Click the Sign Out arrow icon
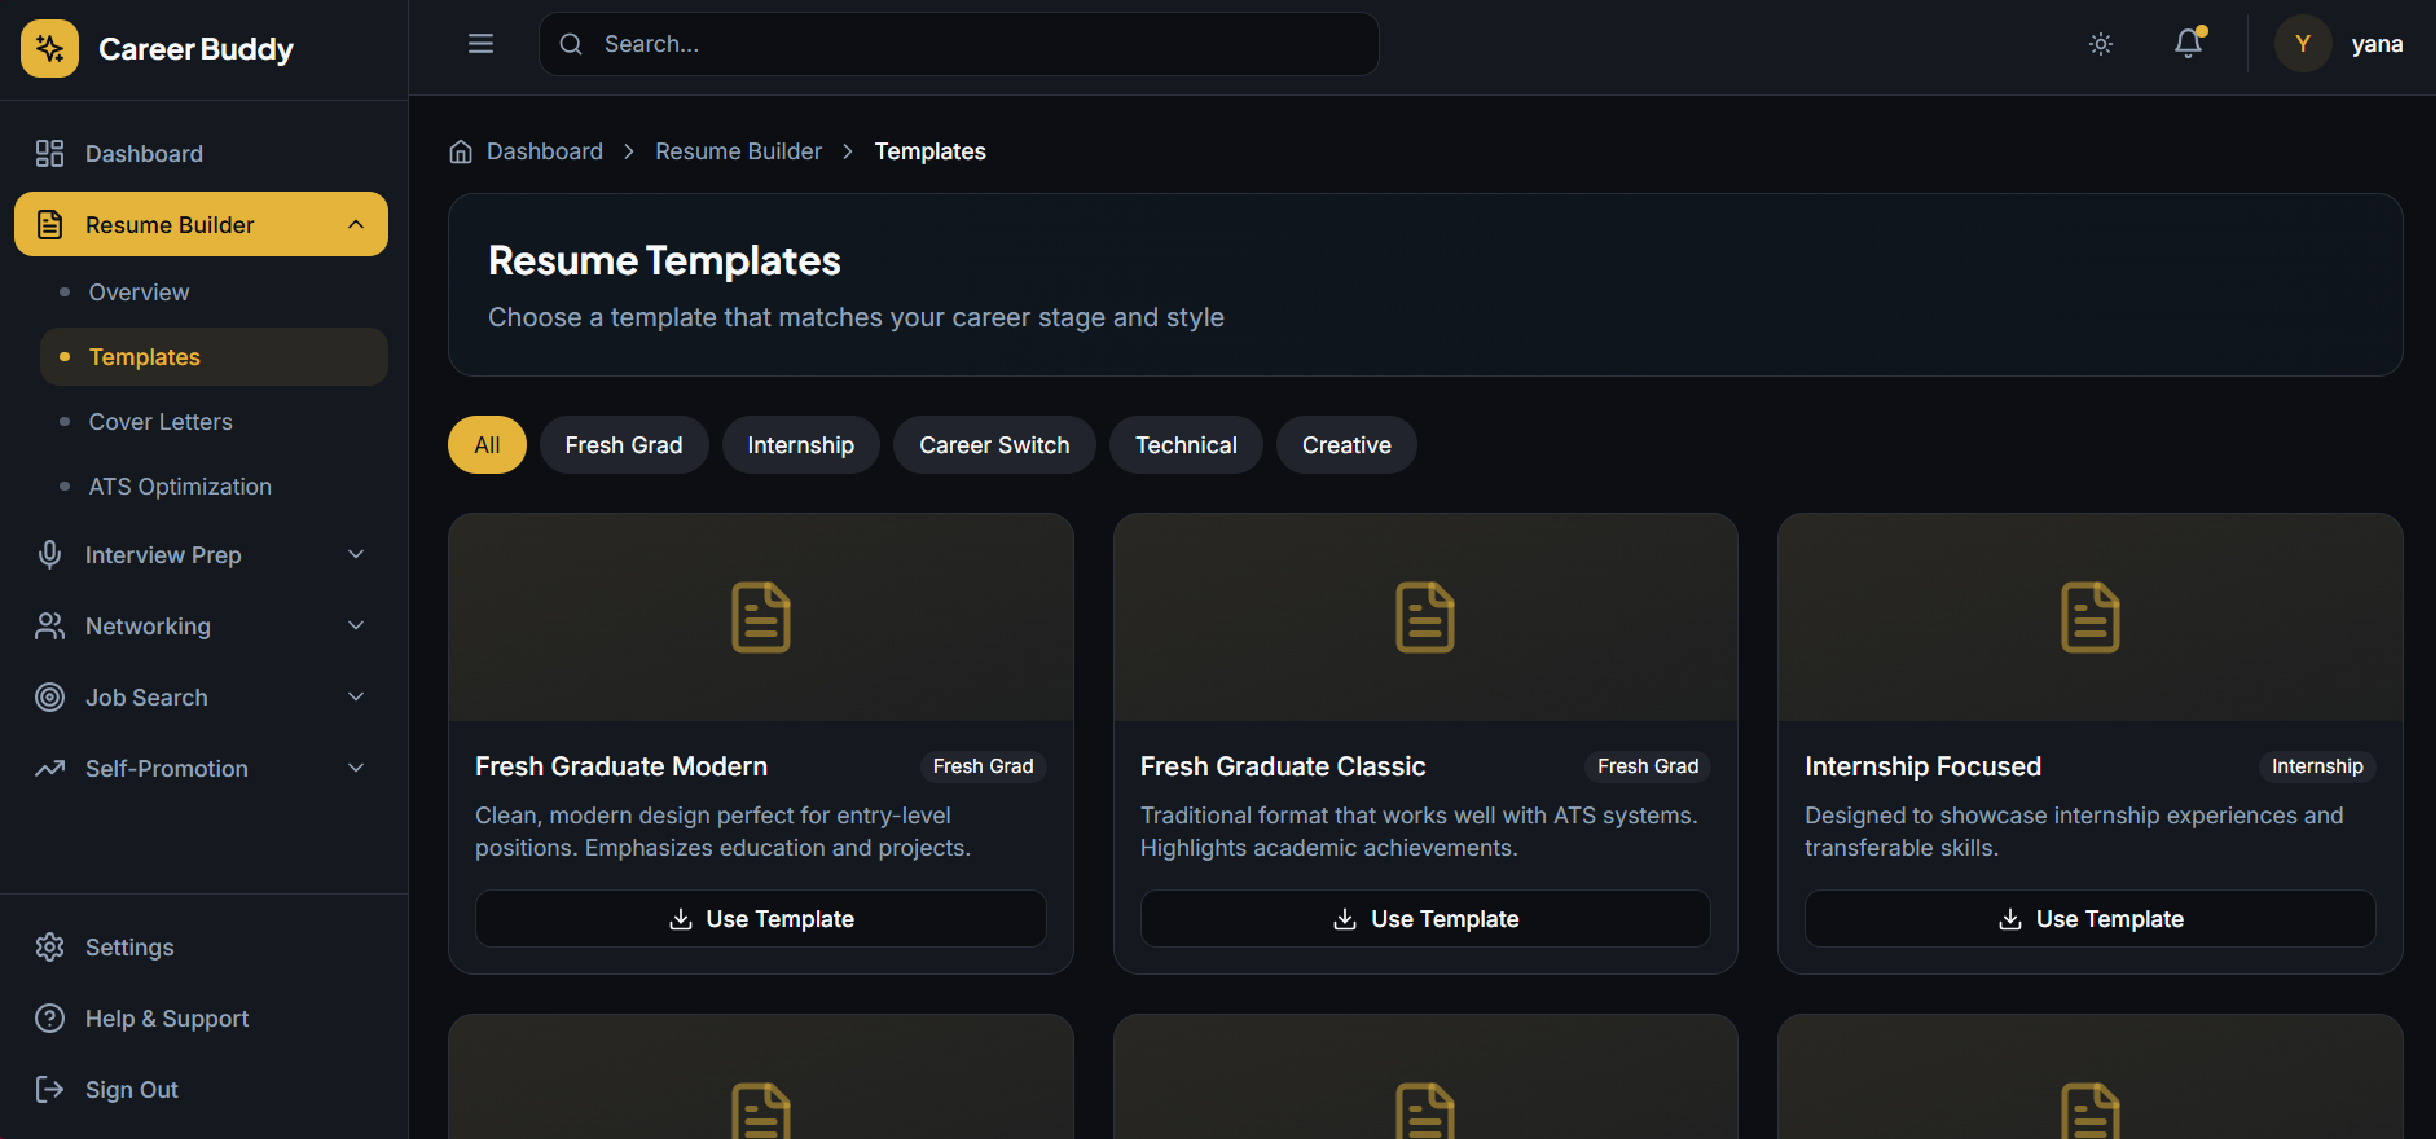 coord(49,1089)
